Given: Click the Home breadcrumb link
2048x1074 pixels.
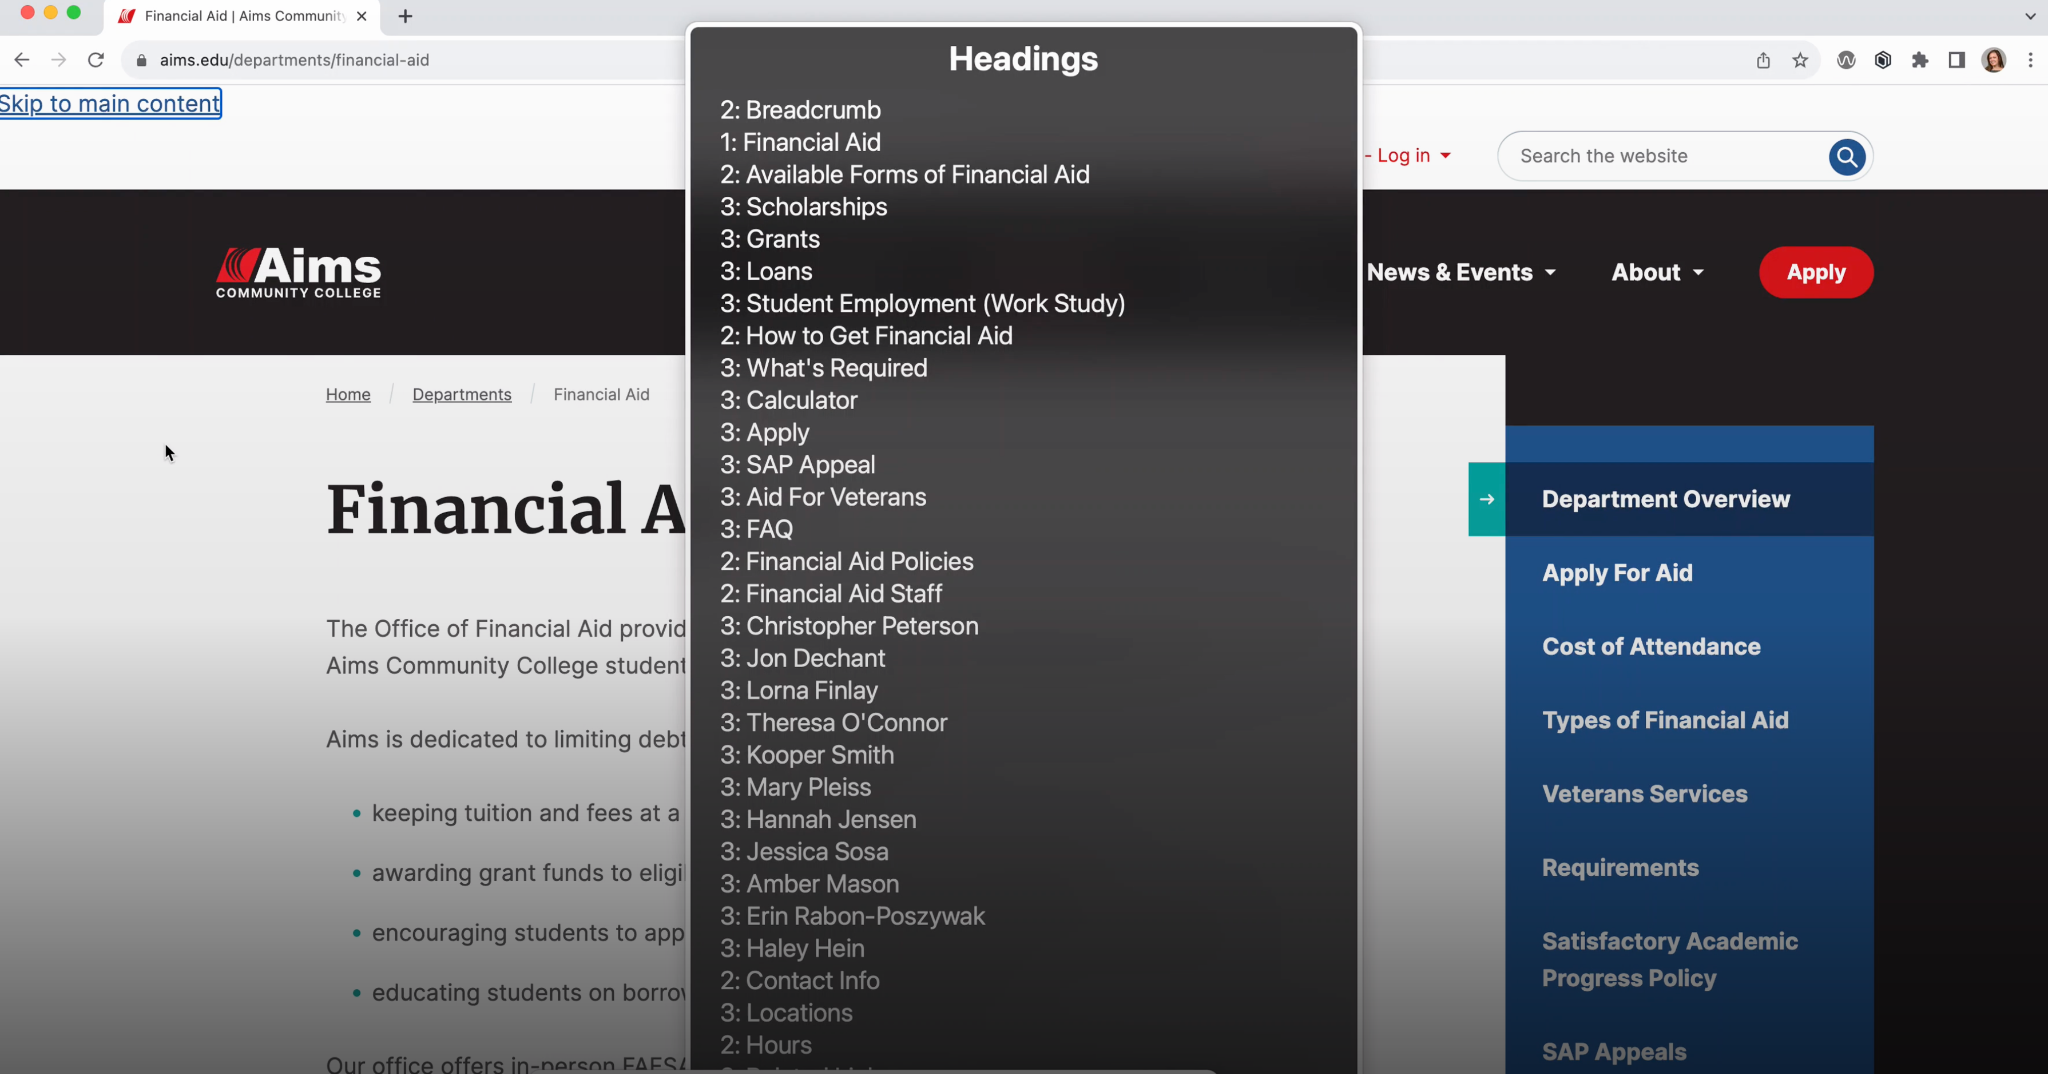Looking at the screenshot, I should tap(348, 394).
